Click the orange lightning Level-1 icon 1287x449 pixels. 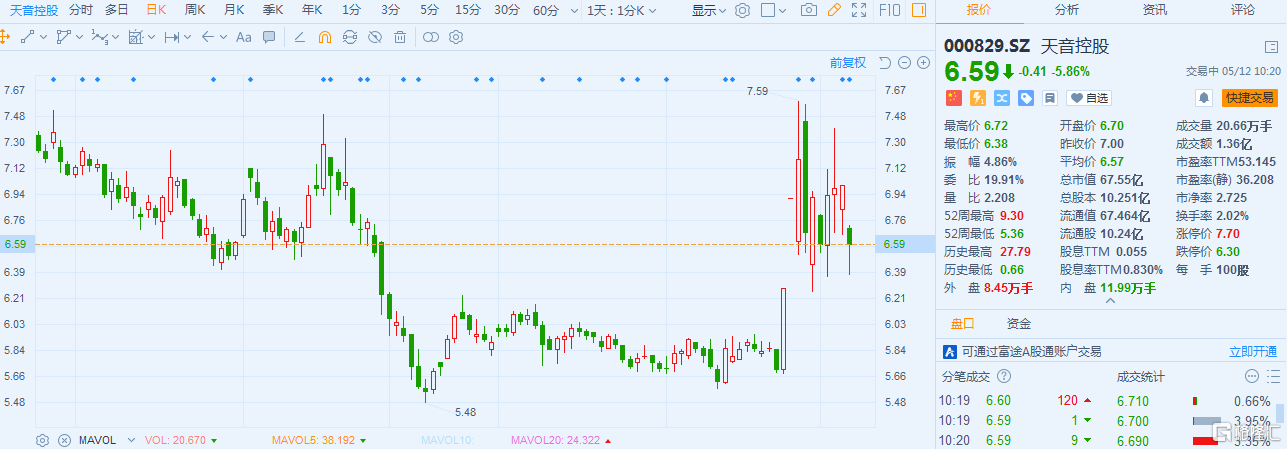coord(978,98)
